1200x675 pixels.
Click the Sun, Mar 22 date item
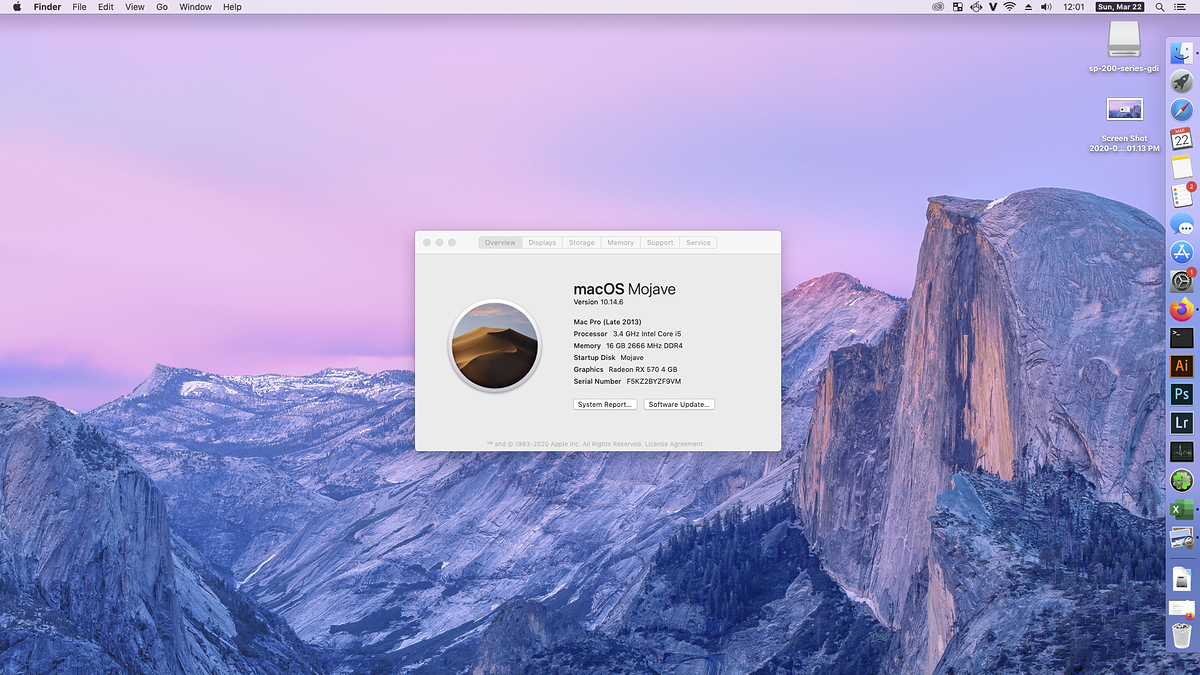coord(1119,7)
